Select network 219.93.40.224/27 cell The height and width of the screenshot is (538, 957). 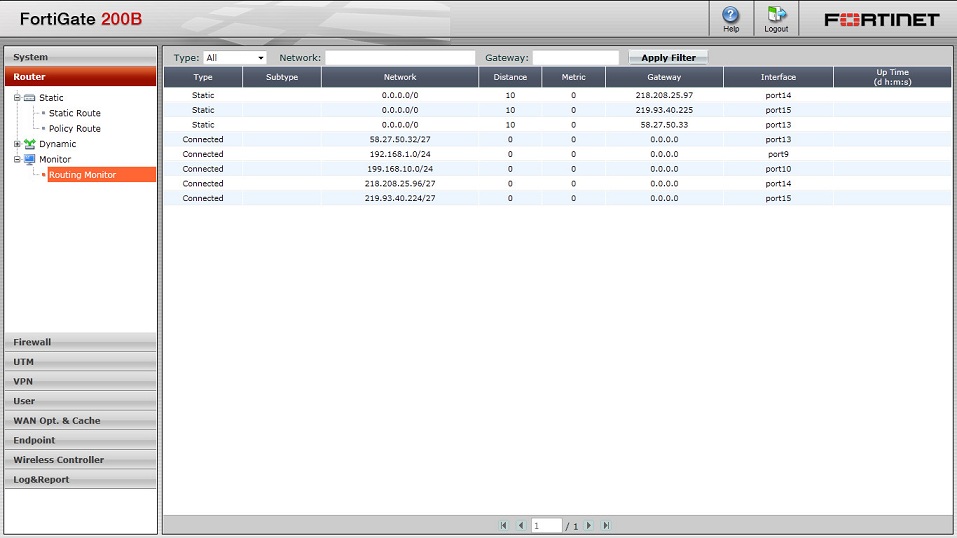pos(400,198)
